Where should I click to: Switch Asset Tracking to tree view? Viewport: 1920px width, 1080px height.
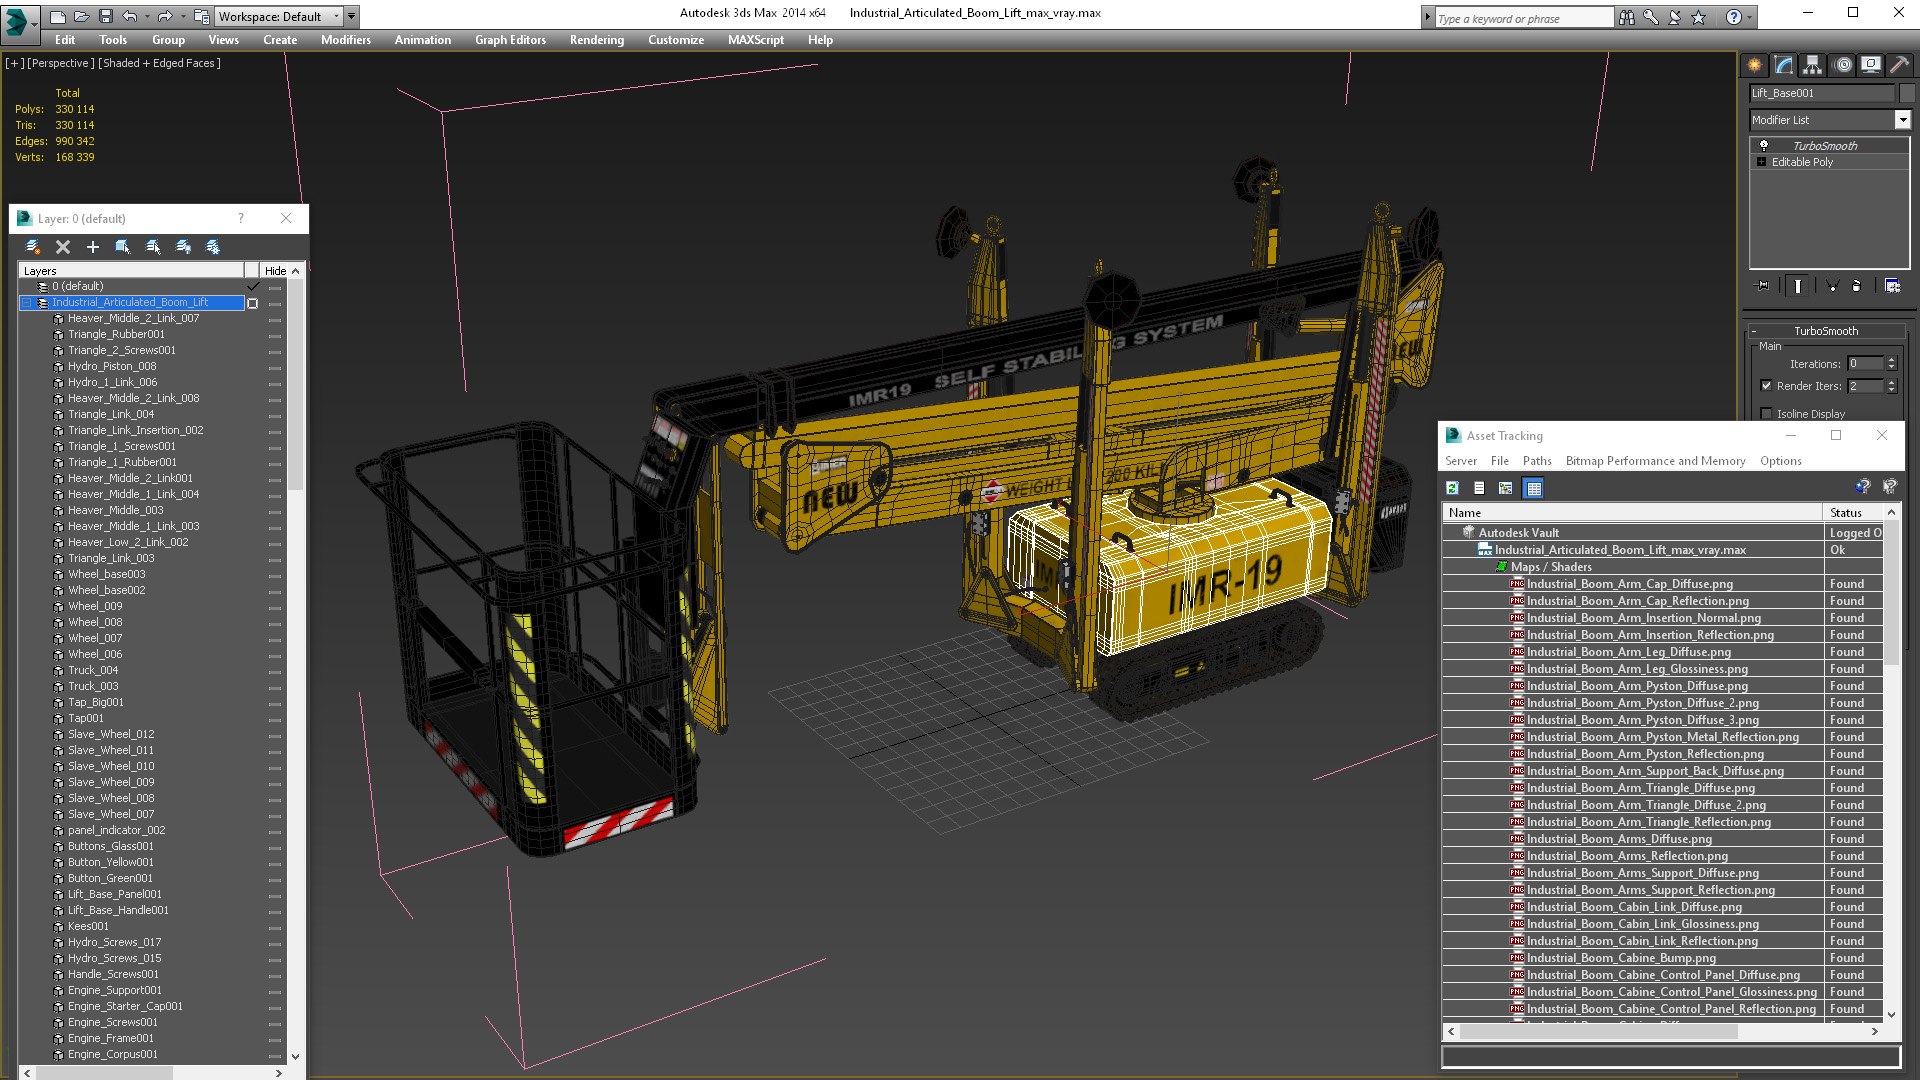1506,488
